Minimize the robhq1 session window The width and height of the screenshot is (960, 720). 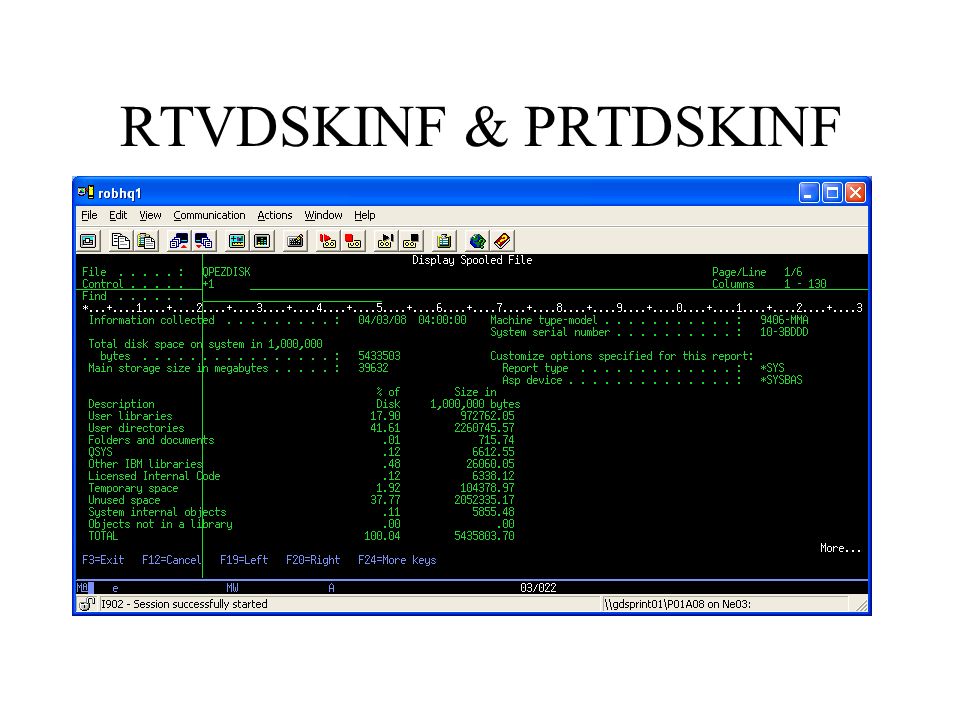click(x=809, y=193)
